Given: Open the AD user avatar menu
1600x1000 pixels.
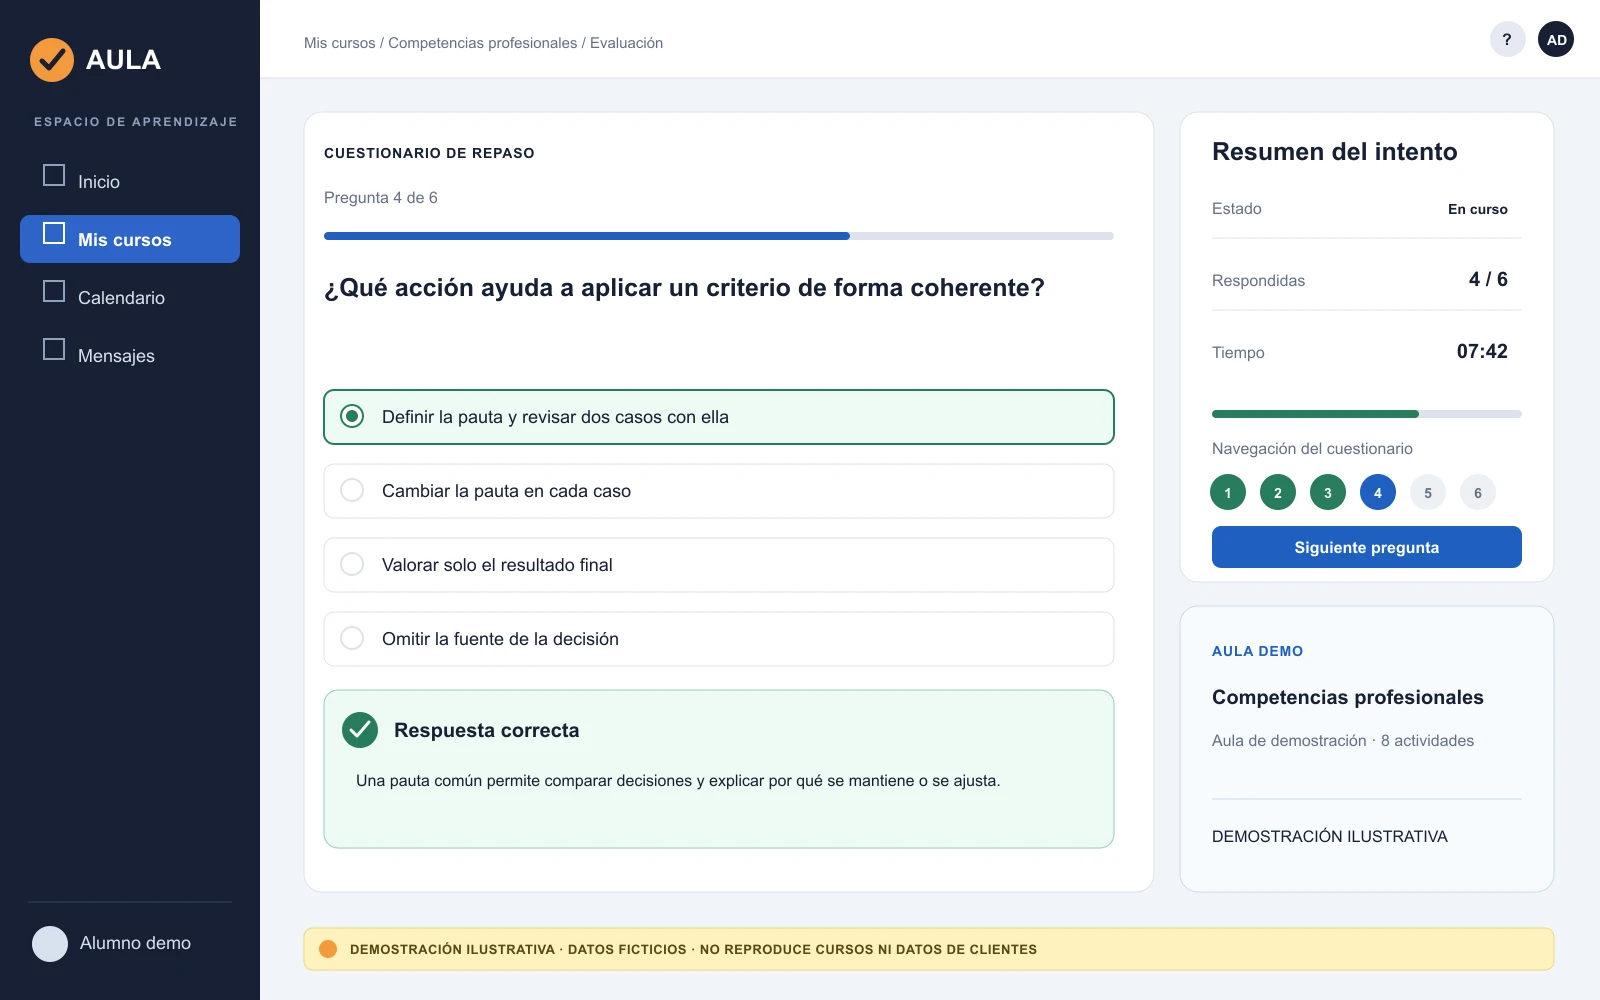Looking at the screenshot, I should 1556,39.
